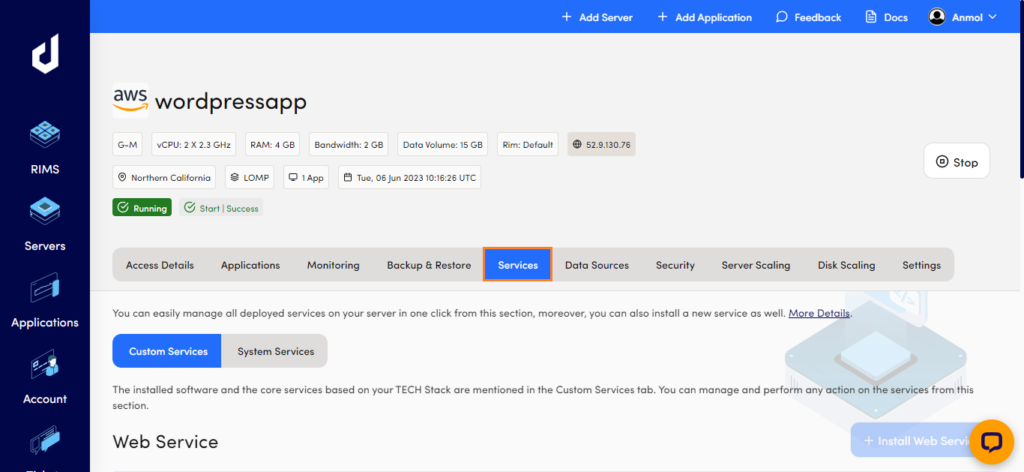
Task: Switch to the Server Scaling tab
Action: click(756, 265)
